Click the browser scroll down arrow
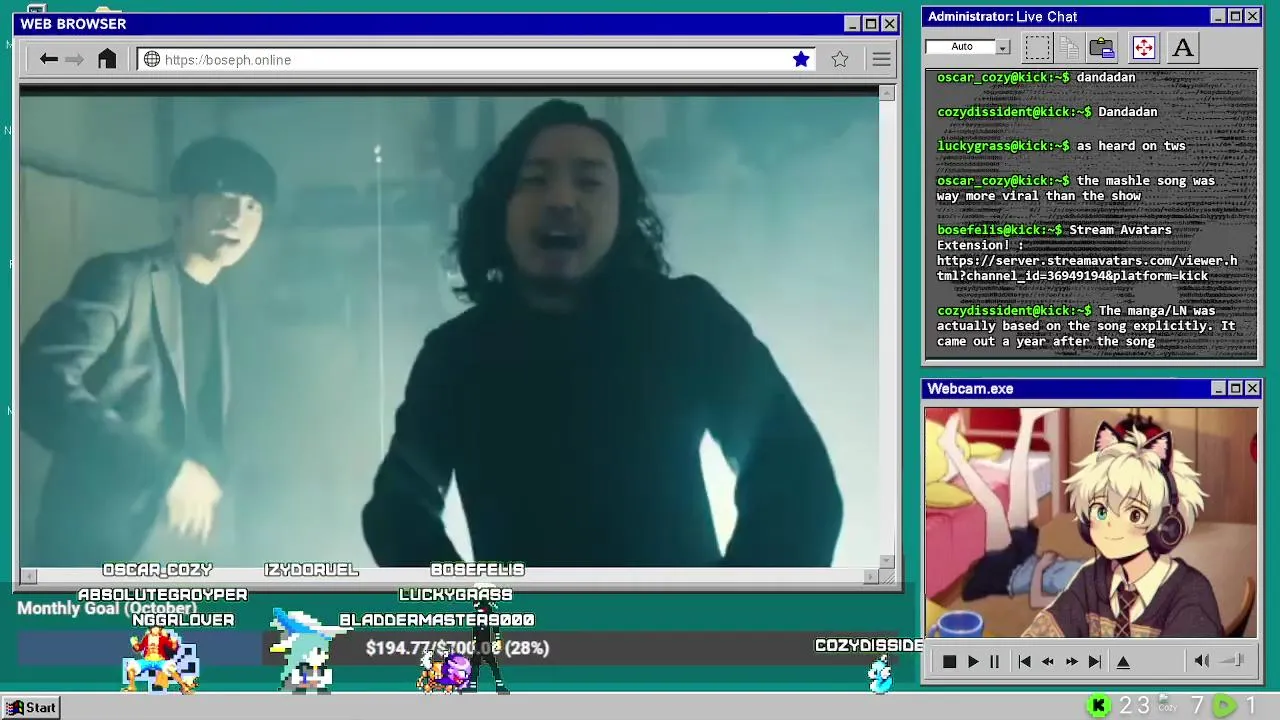This screenshot has height=720, width=1280. (887, 561)
